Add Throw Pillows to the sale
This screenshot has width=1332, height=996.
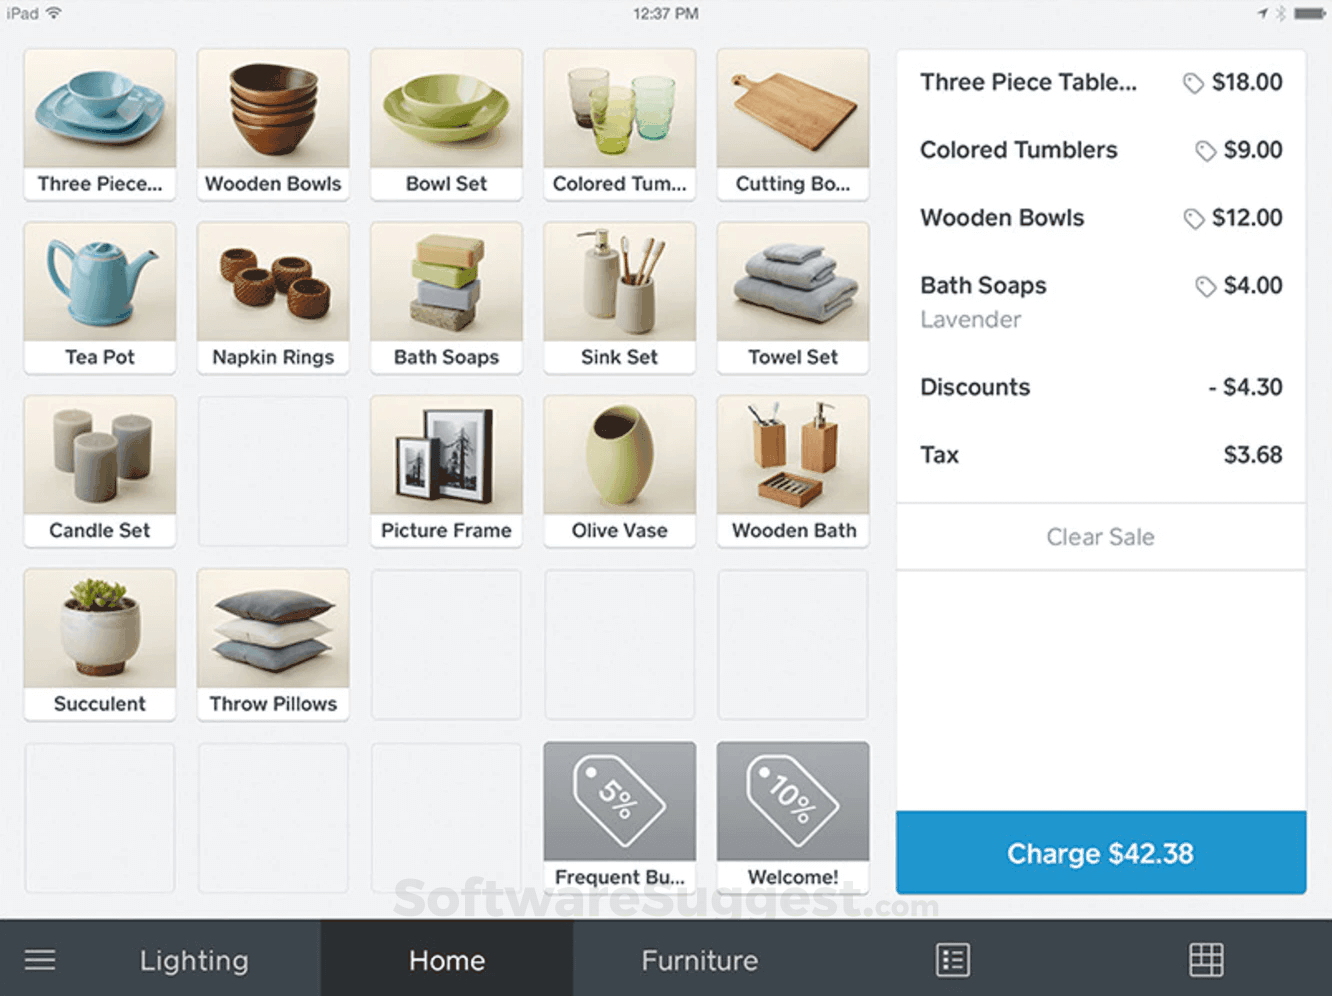click(x=273, y=644)
